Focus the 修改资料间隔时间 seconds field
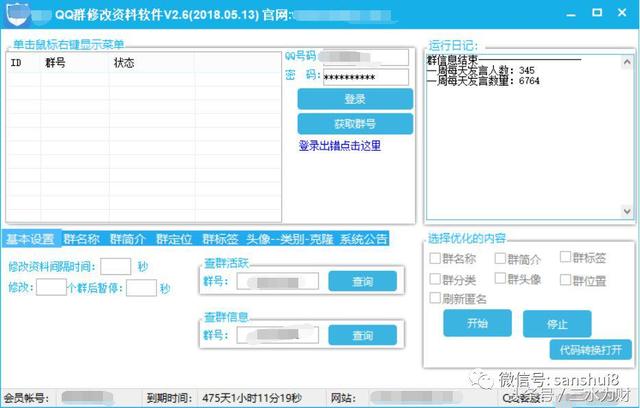This screenshot has height=408, width=640. 116,266
